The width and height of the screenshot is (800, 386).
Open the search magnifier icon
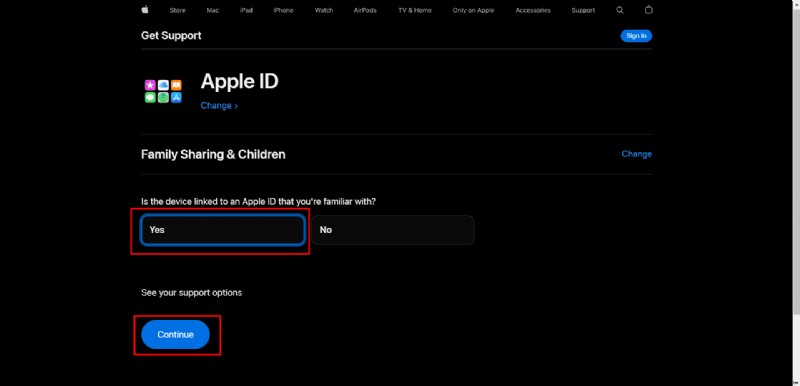tap(619, 10)
